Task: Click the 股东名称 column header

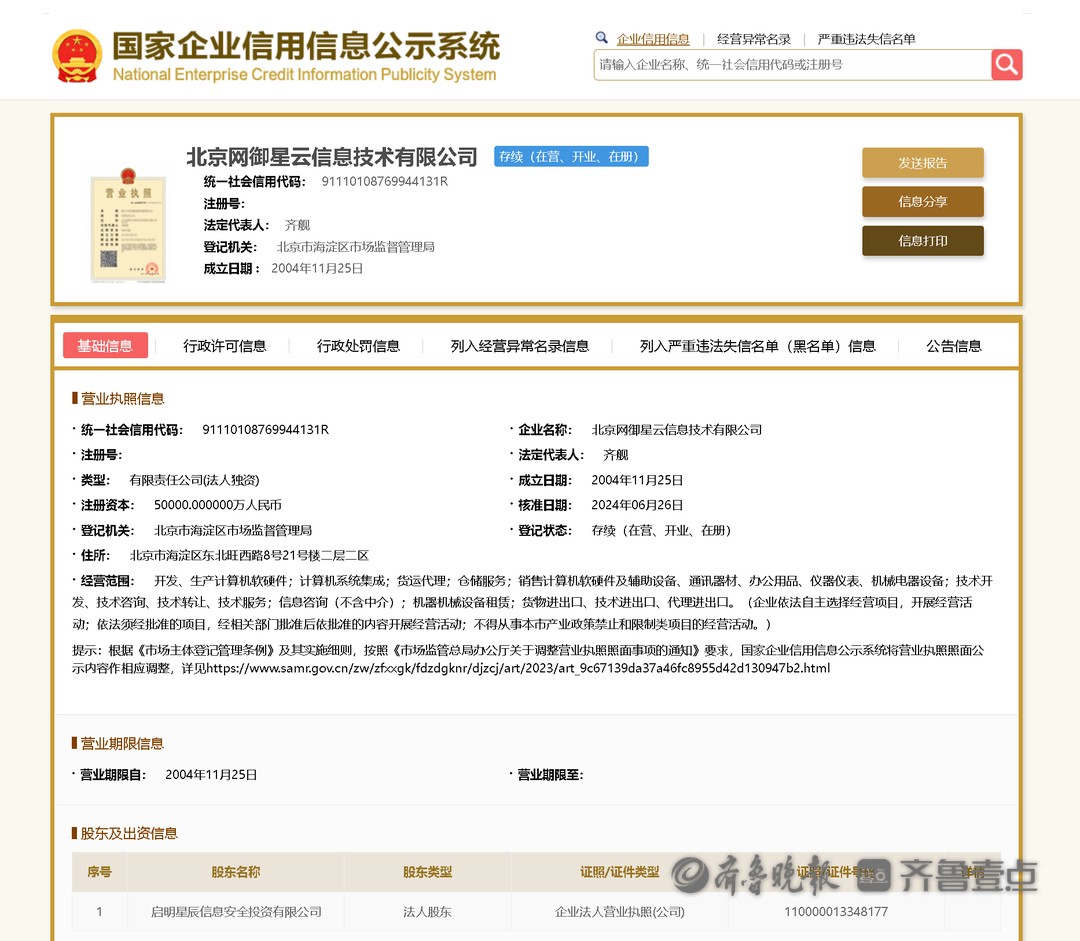Action: tap(235, 872)
